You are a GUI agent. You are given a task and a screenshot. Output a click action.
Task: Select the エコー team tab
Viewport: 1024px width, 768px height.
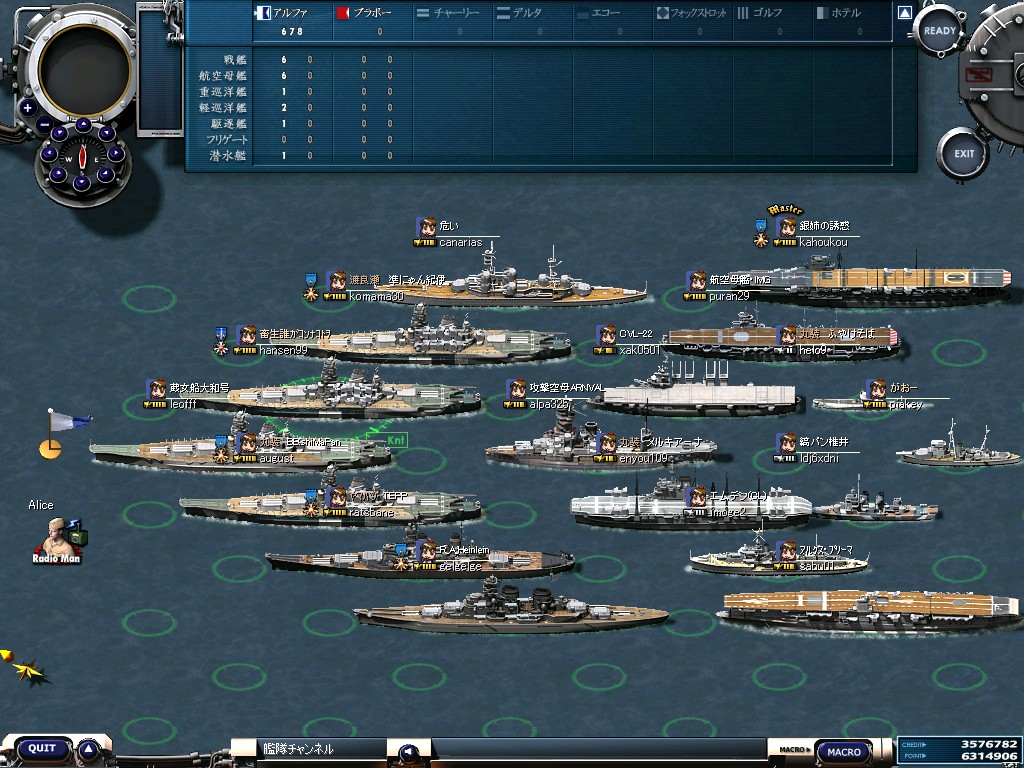613,21
